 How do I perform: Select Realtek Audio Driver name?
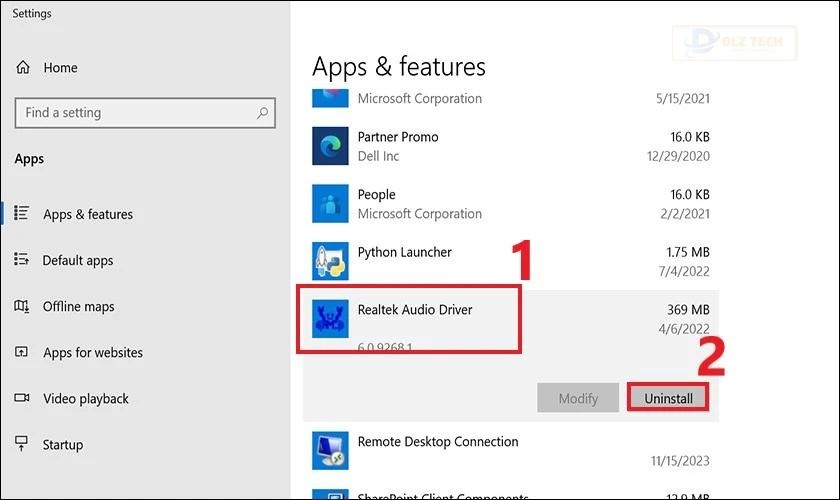point(415,310)
